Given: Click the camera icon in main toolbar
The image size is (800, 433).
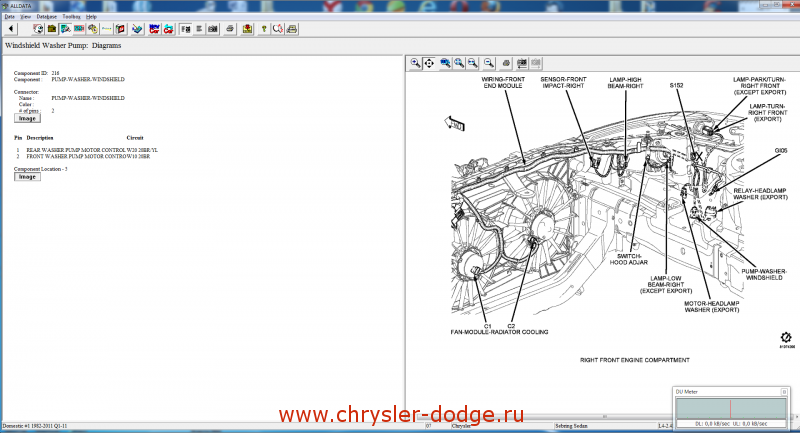Looking at the screenshot, I should coord(213,29).
